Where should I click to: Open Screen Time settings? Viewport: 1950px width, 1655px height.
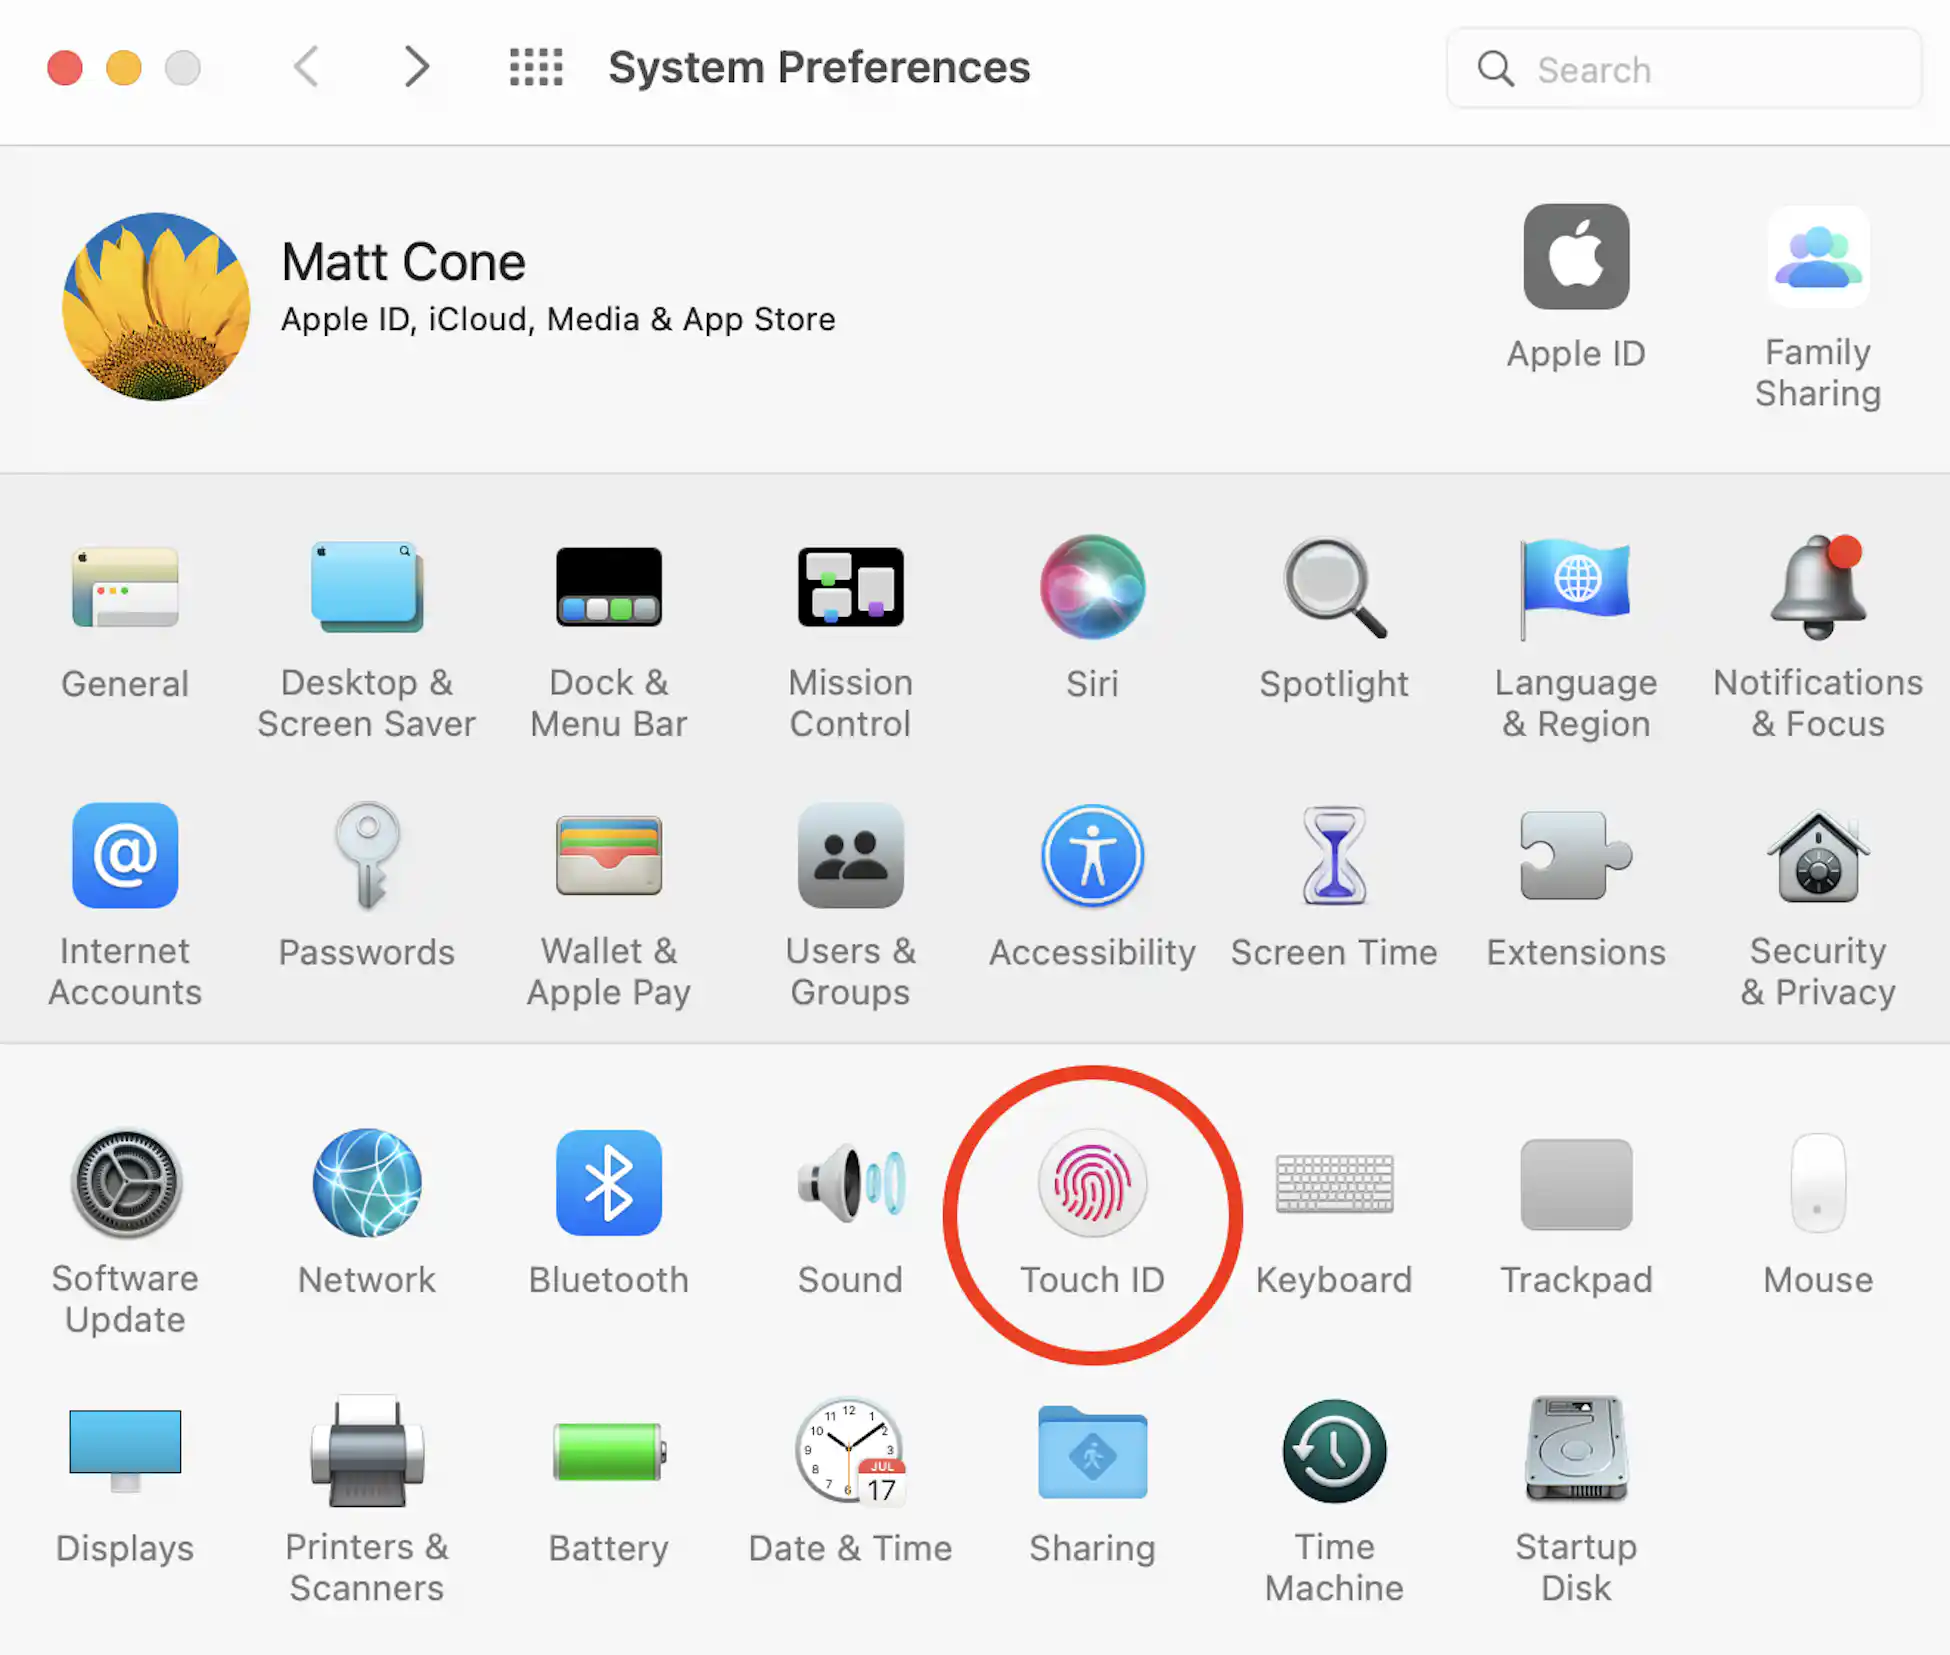point(1334,855)
